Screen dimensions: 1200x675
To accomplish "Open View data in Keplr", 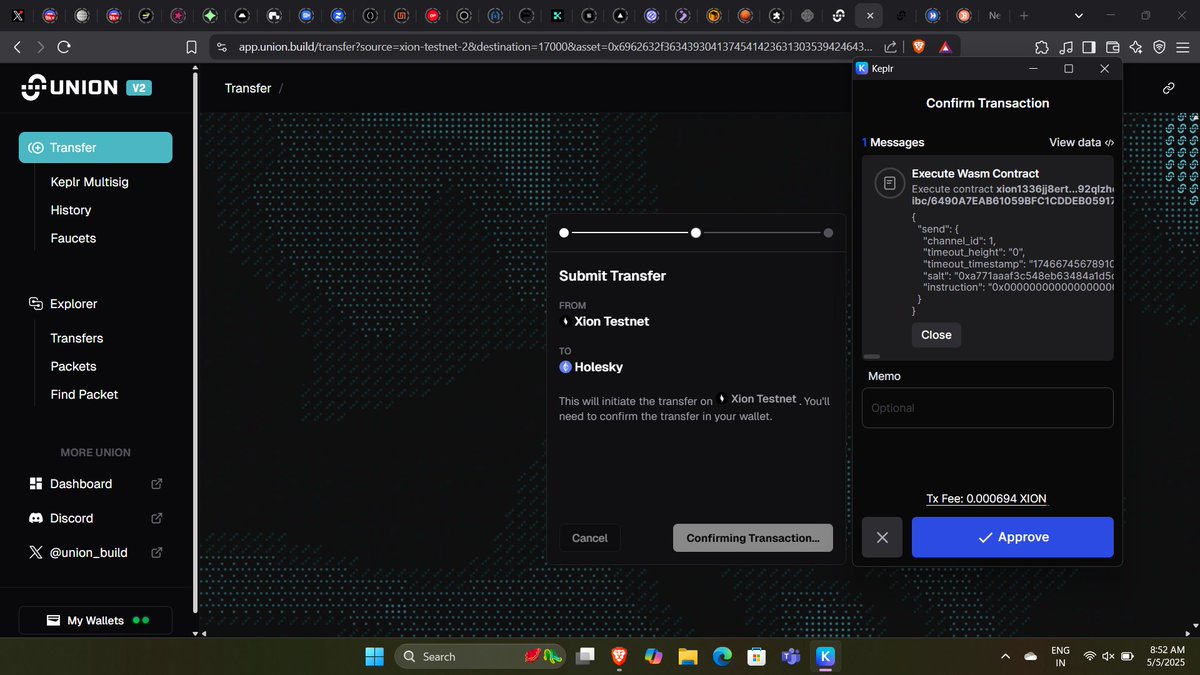I will tap(1081, 143).
